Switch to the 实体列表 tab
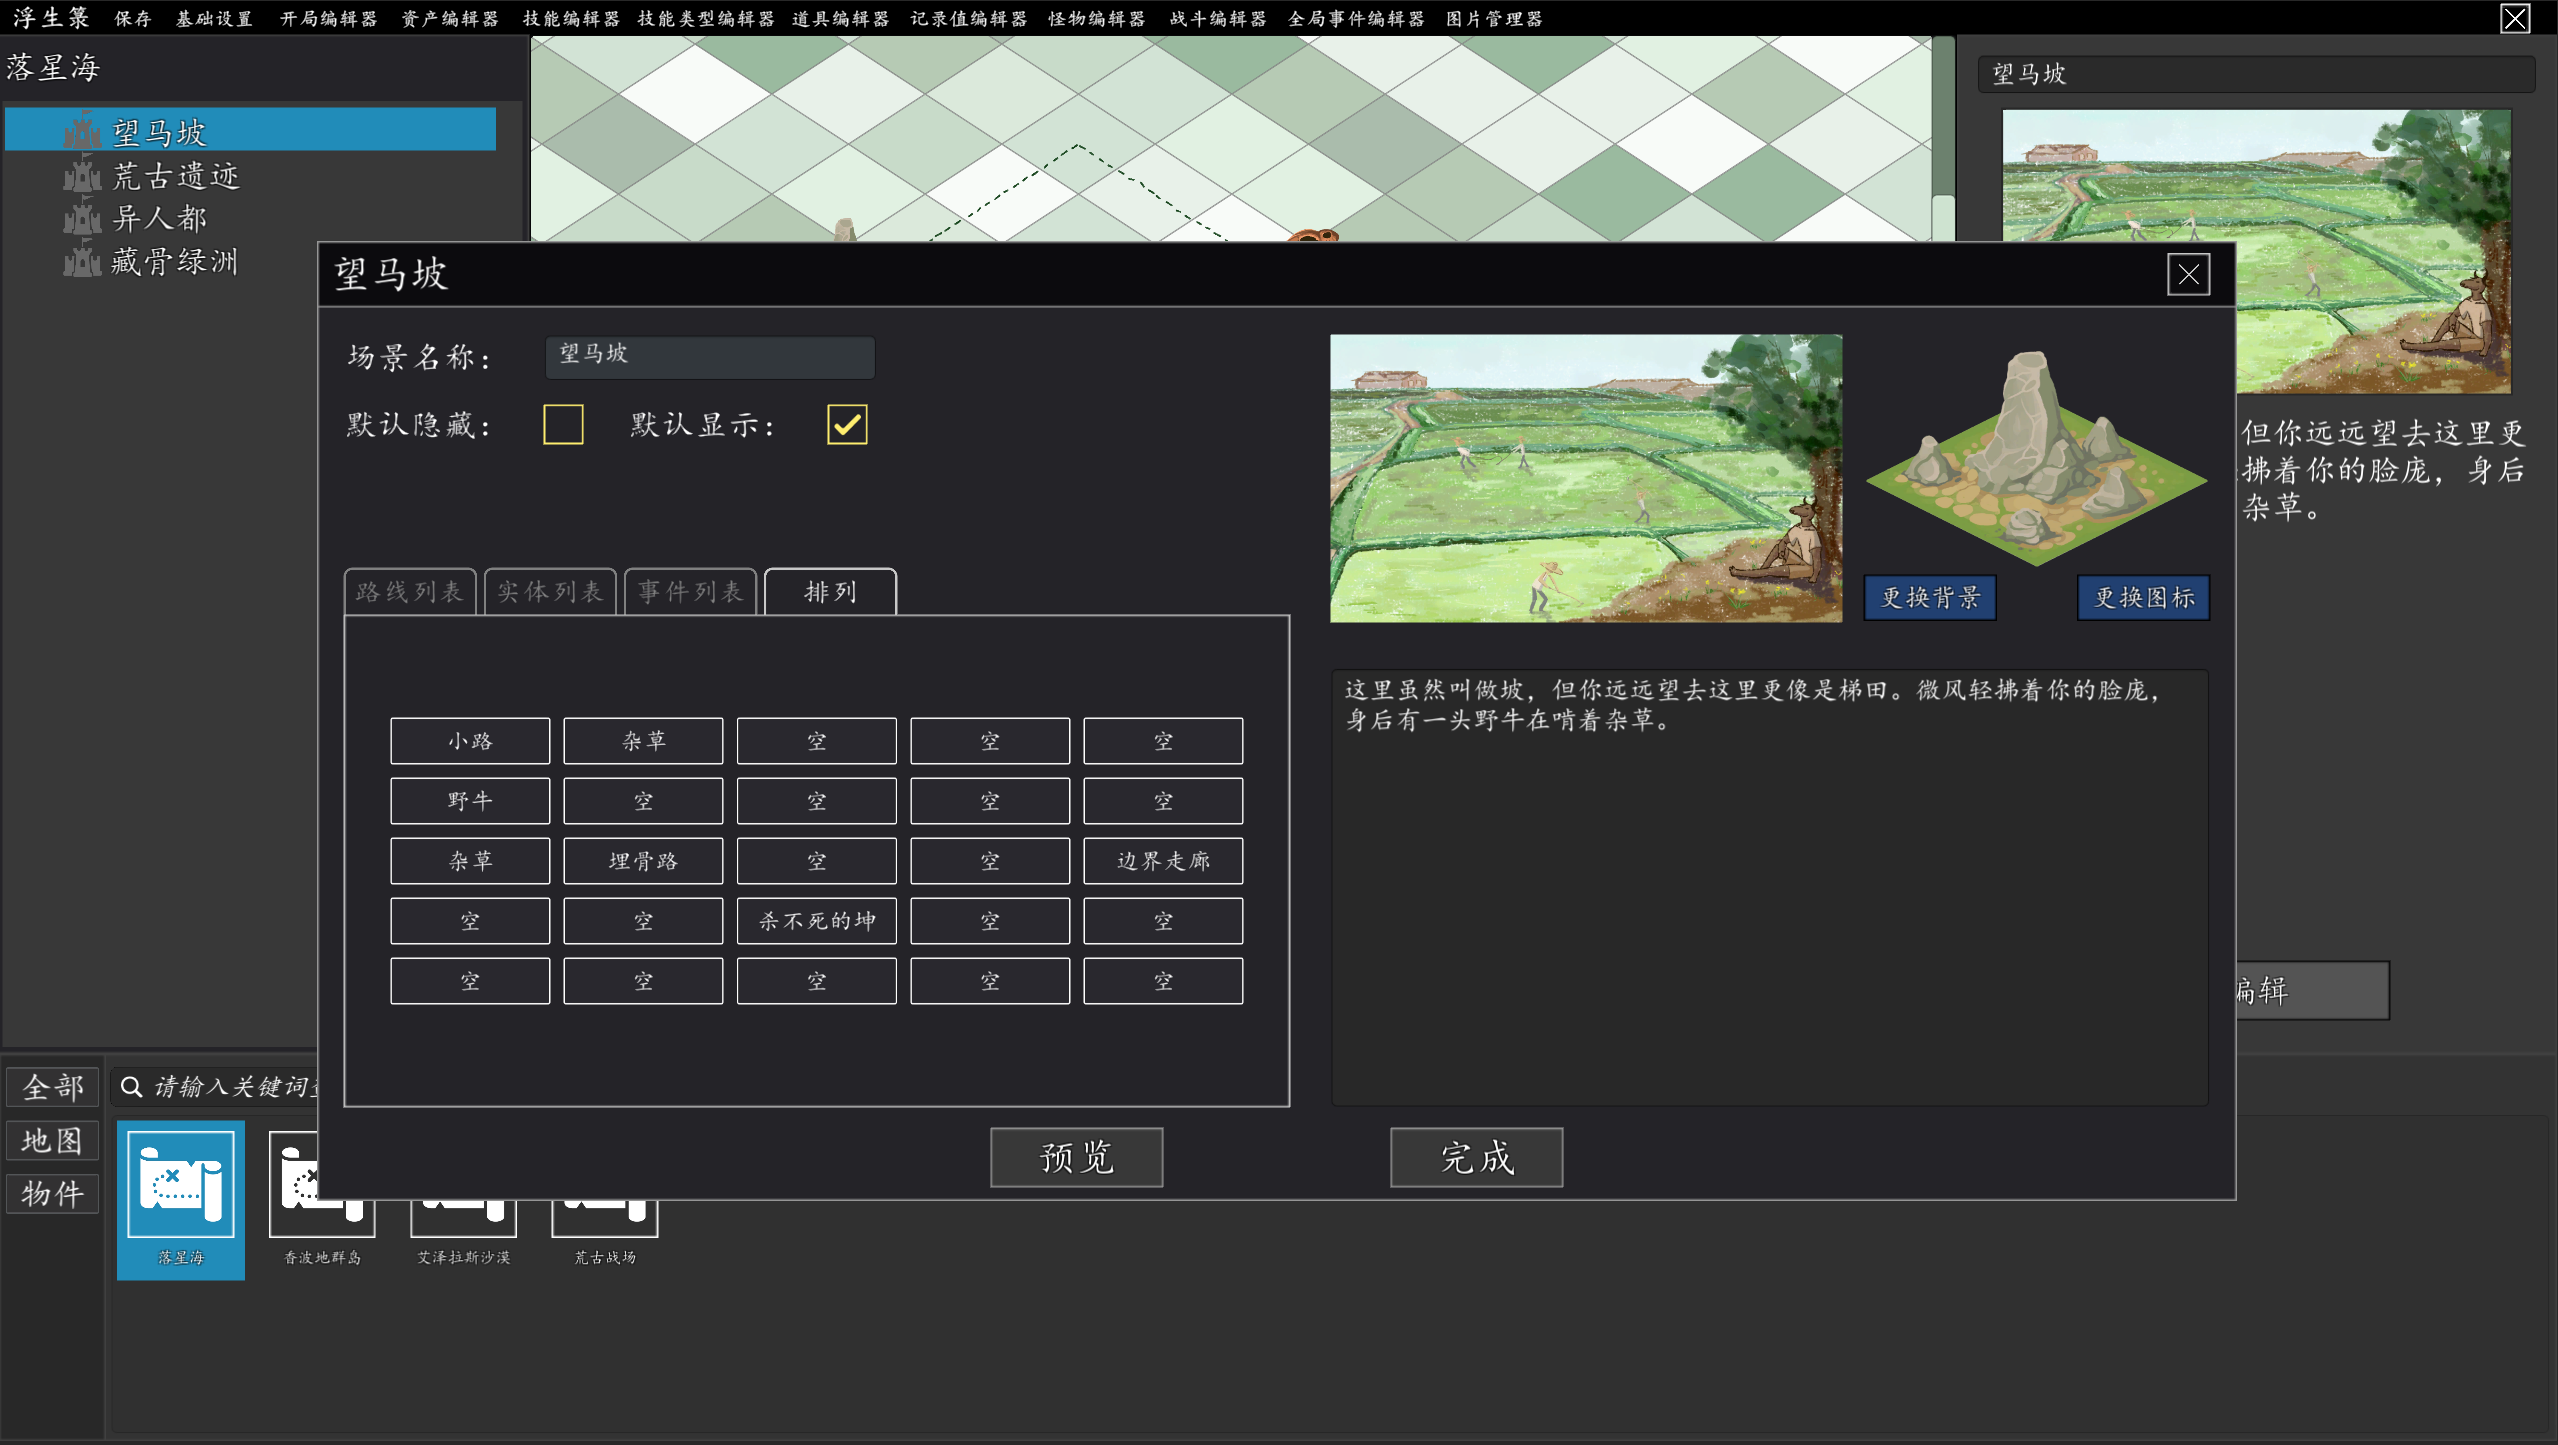 pos(550,592)
